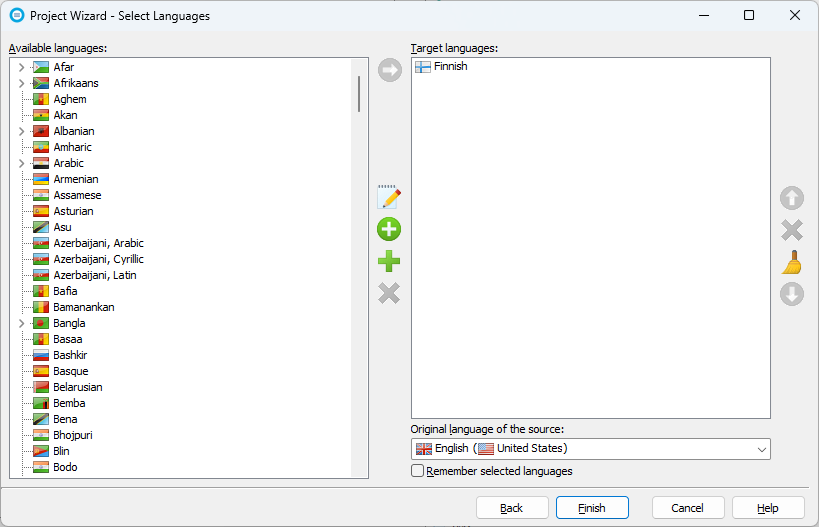Click the grey X icon below the green plus

pos(389,293)
